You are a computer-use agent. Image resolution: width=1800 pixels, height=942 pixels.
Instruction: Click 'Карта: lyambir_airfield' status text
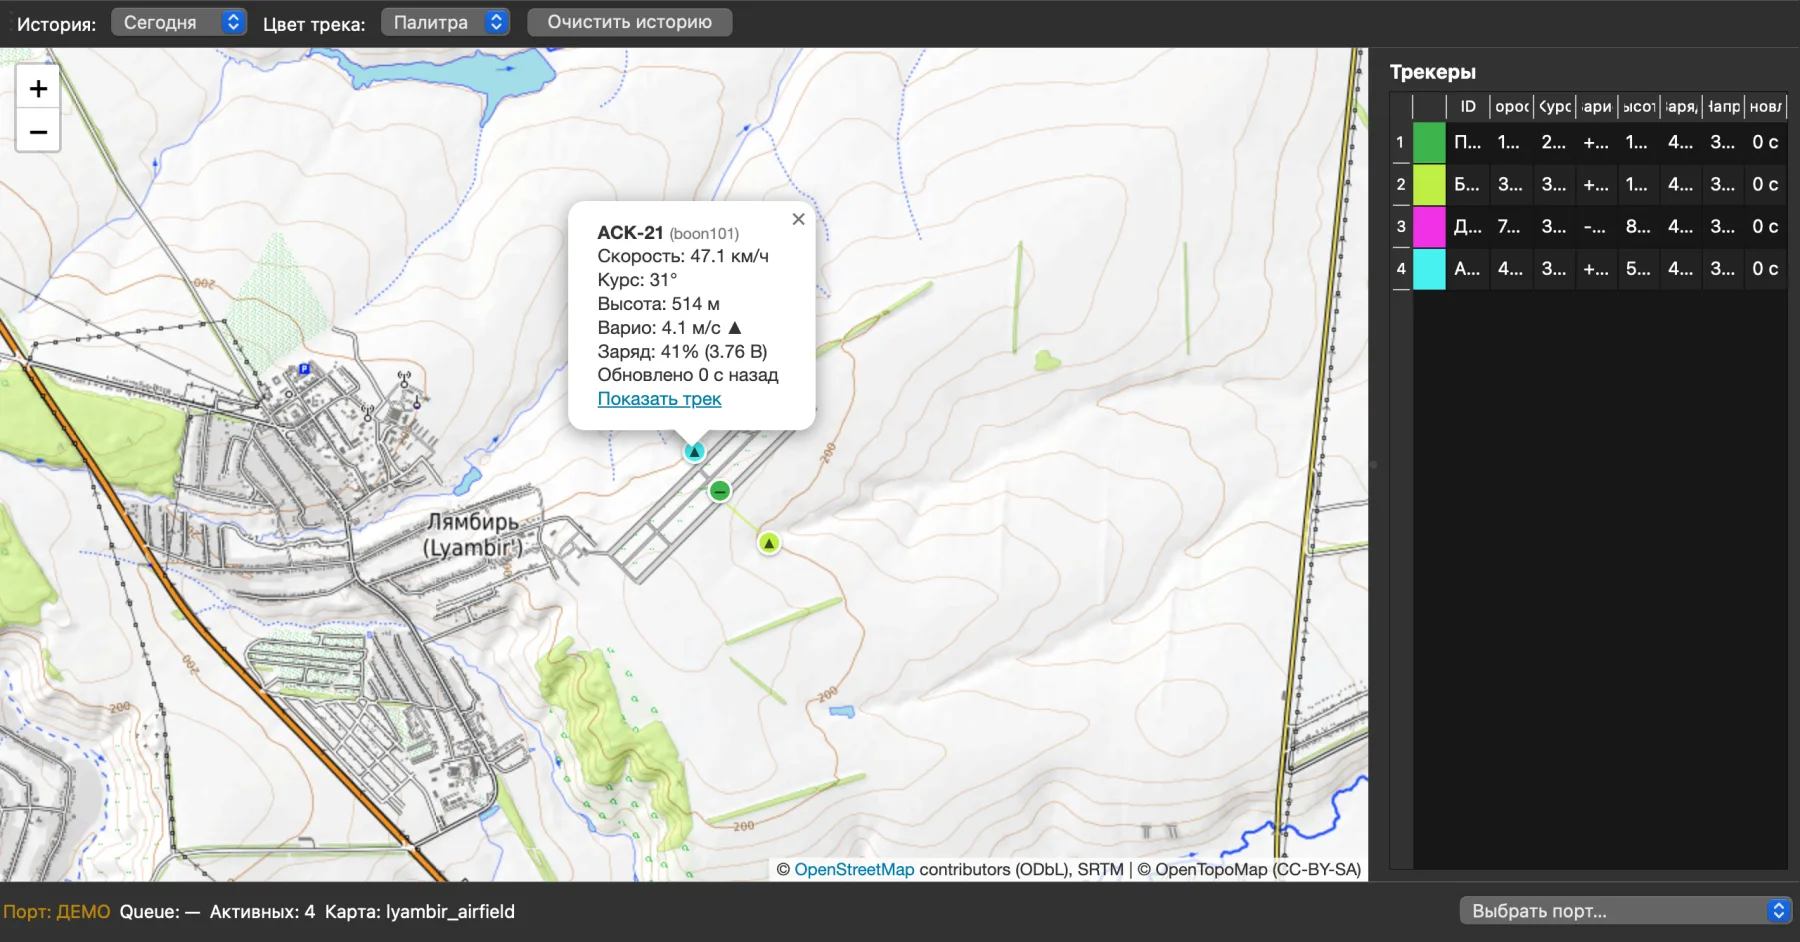coord(420,911)
